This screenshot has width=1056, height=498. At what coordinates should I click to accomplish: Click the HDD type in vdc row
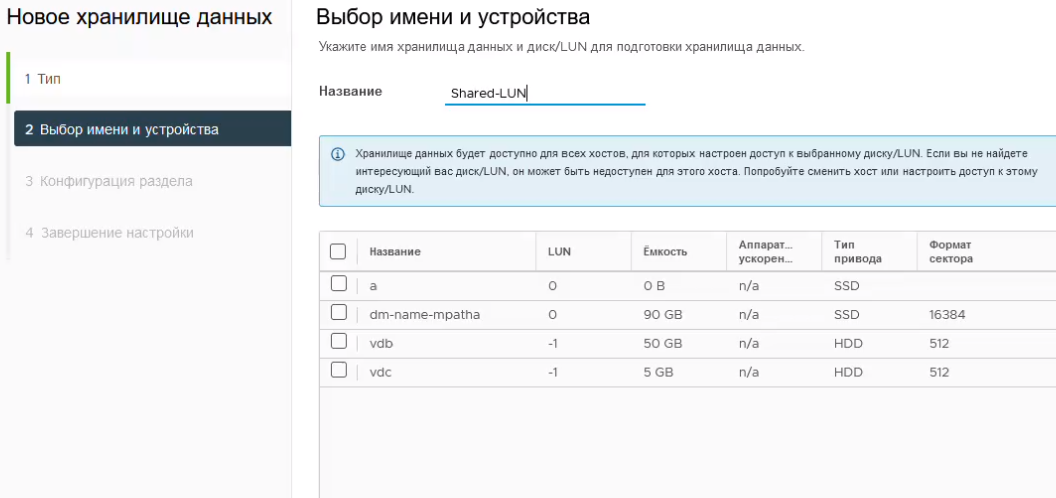click(x=847, y=372)
